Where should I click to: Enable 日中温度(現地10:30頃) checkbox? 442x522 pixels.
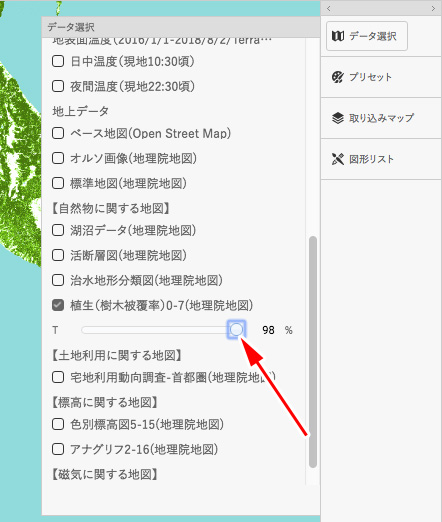pyautogui.click(x=58, y=61)
